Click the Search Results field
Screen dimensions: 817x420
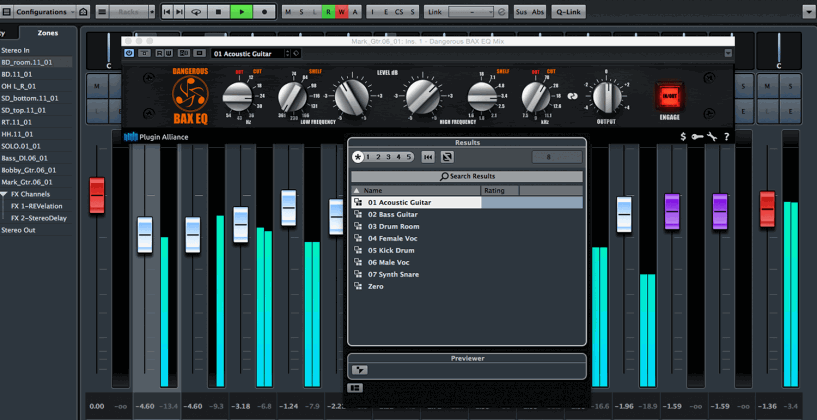pos(467,176)
